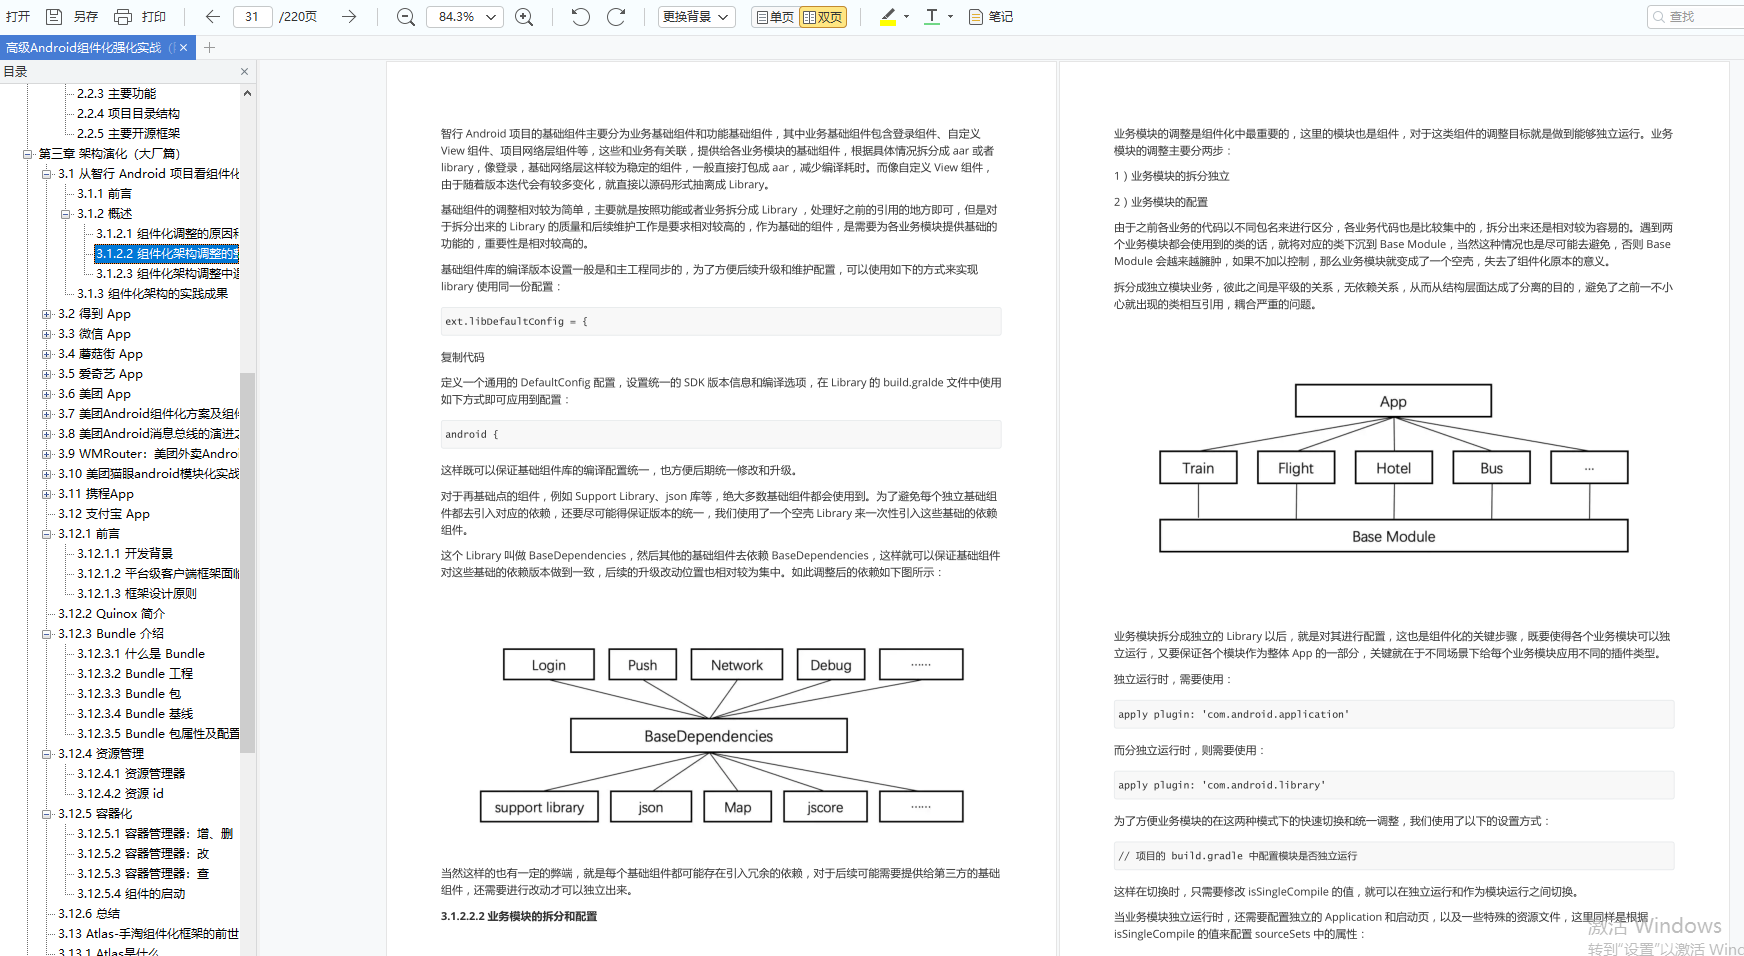Click the Base Module box in the diagram
The width and height of the screenshot is (1744, 956).
(1393, 536)
